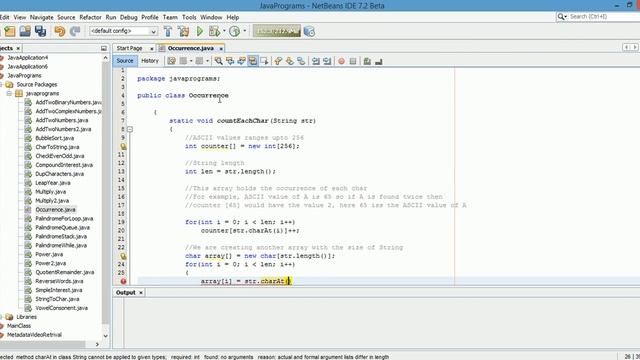Toggle Bookmark icon in editor toolbar
Image resolution: width=640 pixels, height=360 pixels.
tap(301, 61)
